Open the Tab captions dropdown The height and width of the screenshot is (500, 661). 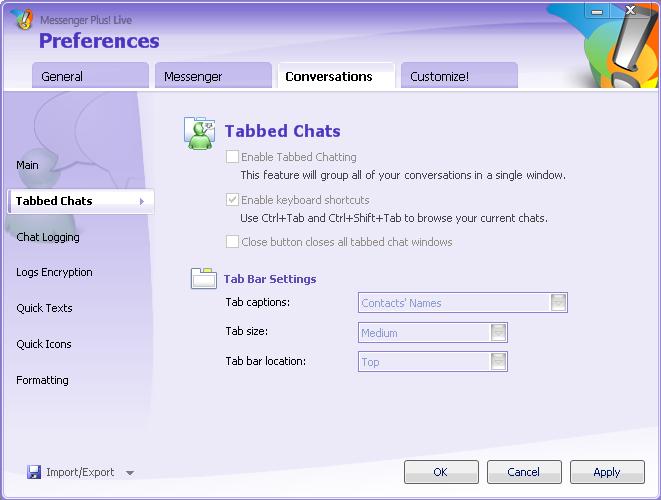pyautogui.click(x=558, y=303)
